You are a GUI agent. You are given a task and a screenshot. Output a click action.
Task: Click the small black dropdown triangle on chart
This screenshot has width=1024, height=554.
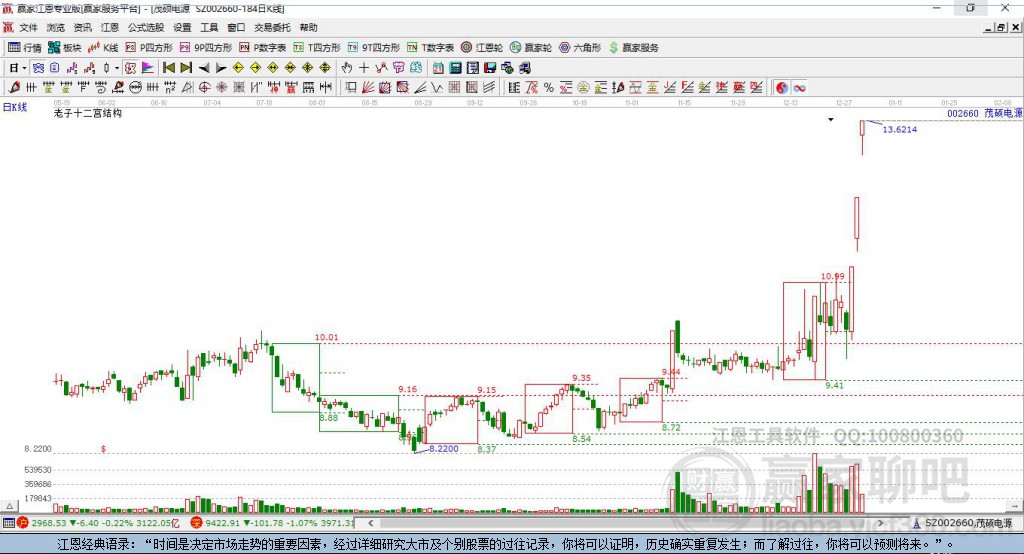tap(831, 120)
